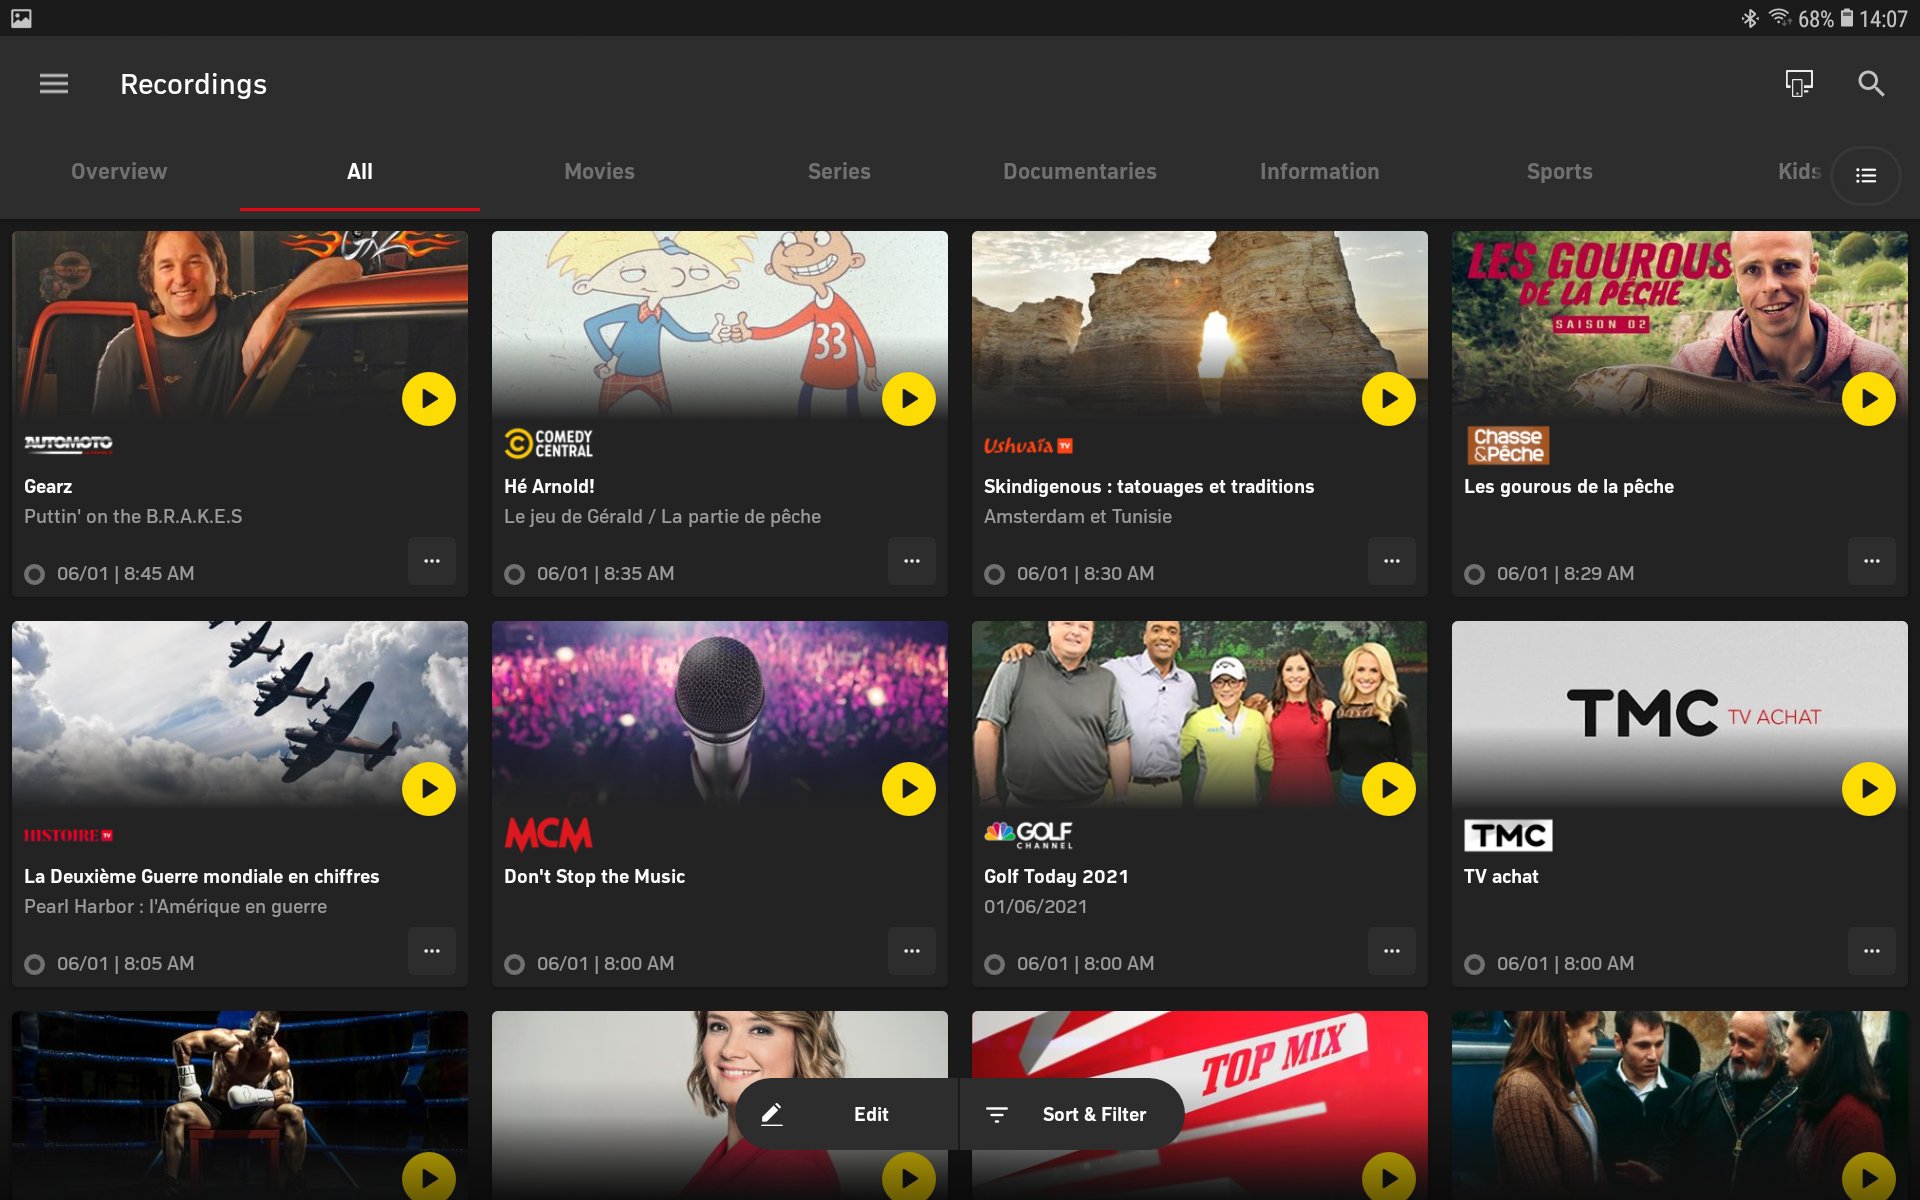This screenshot has width=1920, height=1200.
Task: Open the category list icon beside Kids
Action: coord(1865,176)
